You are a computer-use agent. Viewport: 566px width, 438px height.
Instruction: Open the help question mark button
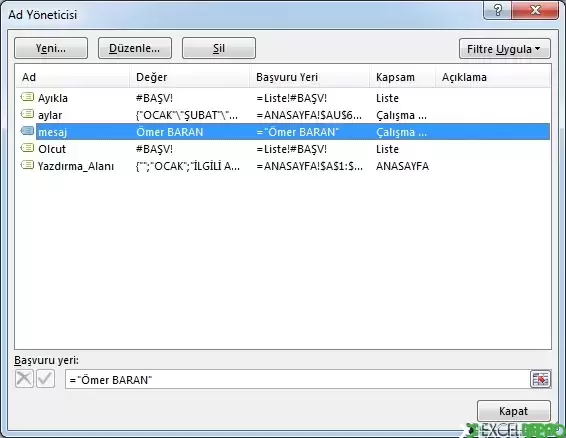tap(497, 10)
